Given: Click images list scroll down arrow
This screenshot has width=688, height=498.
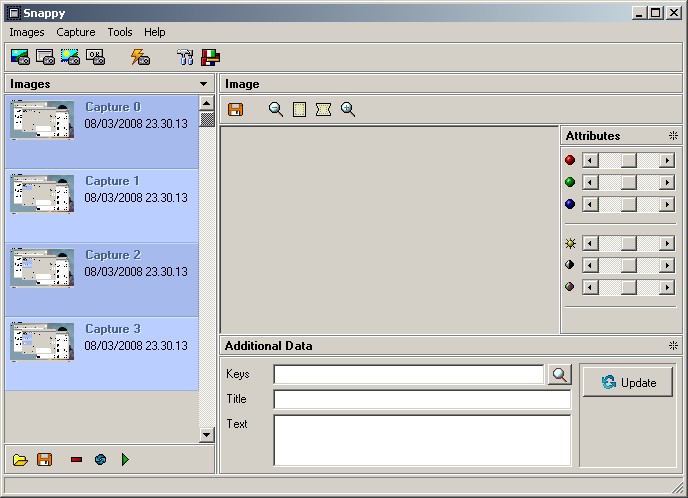Looking at the screenshot, I should [x=207, y=435].
